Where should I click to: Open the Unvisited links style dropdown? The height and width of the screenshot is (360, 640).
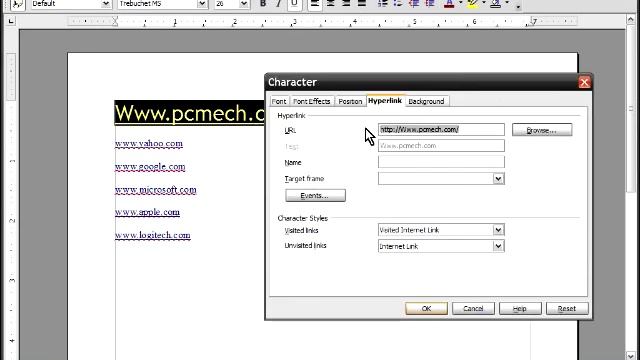tap(498, 246)
